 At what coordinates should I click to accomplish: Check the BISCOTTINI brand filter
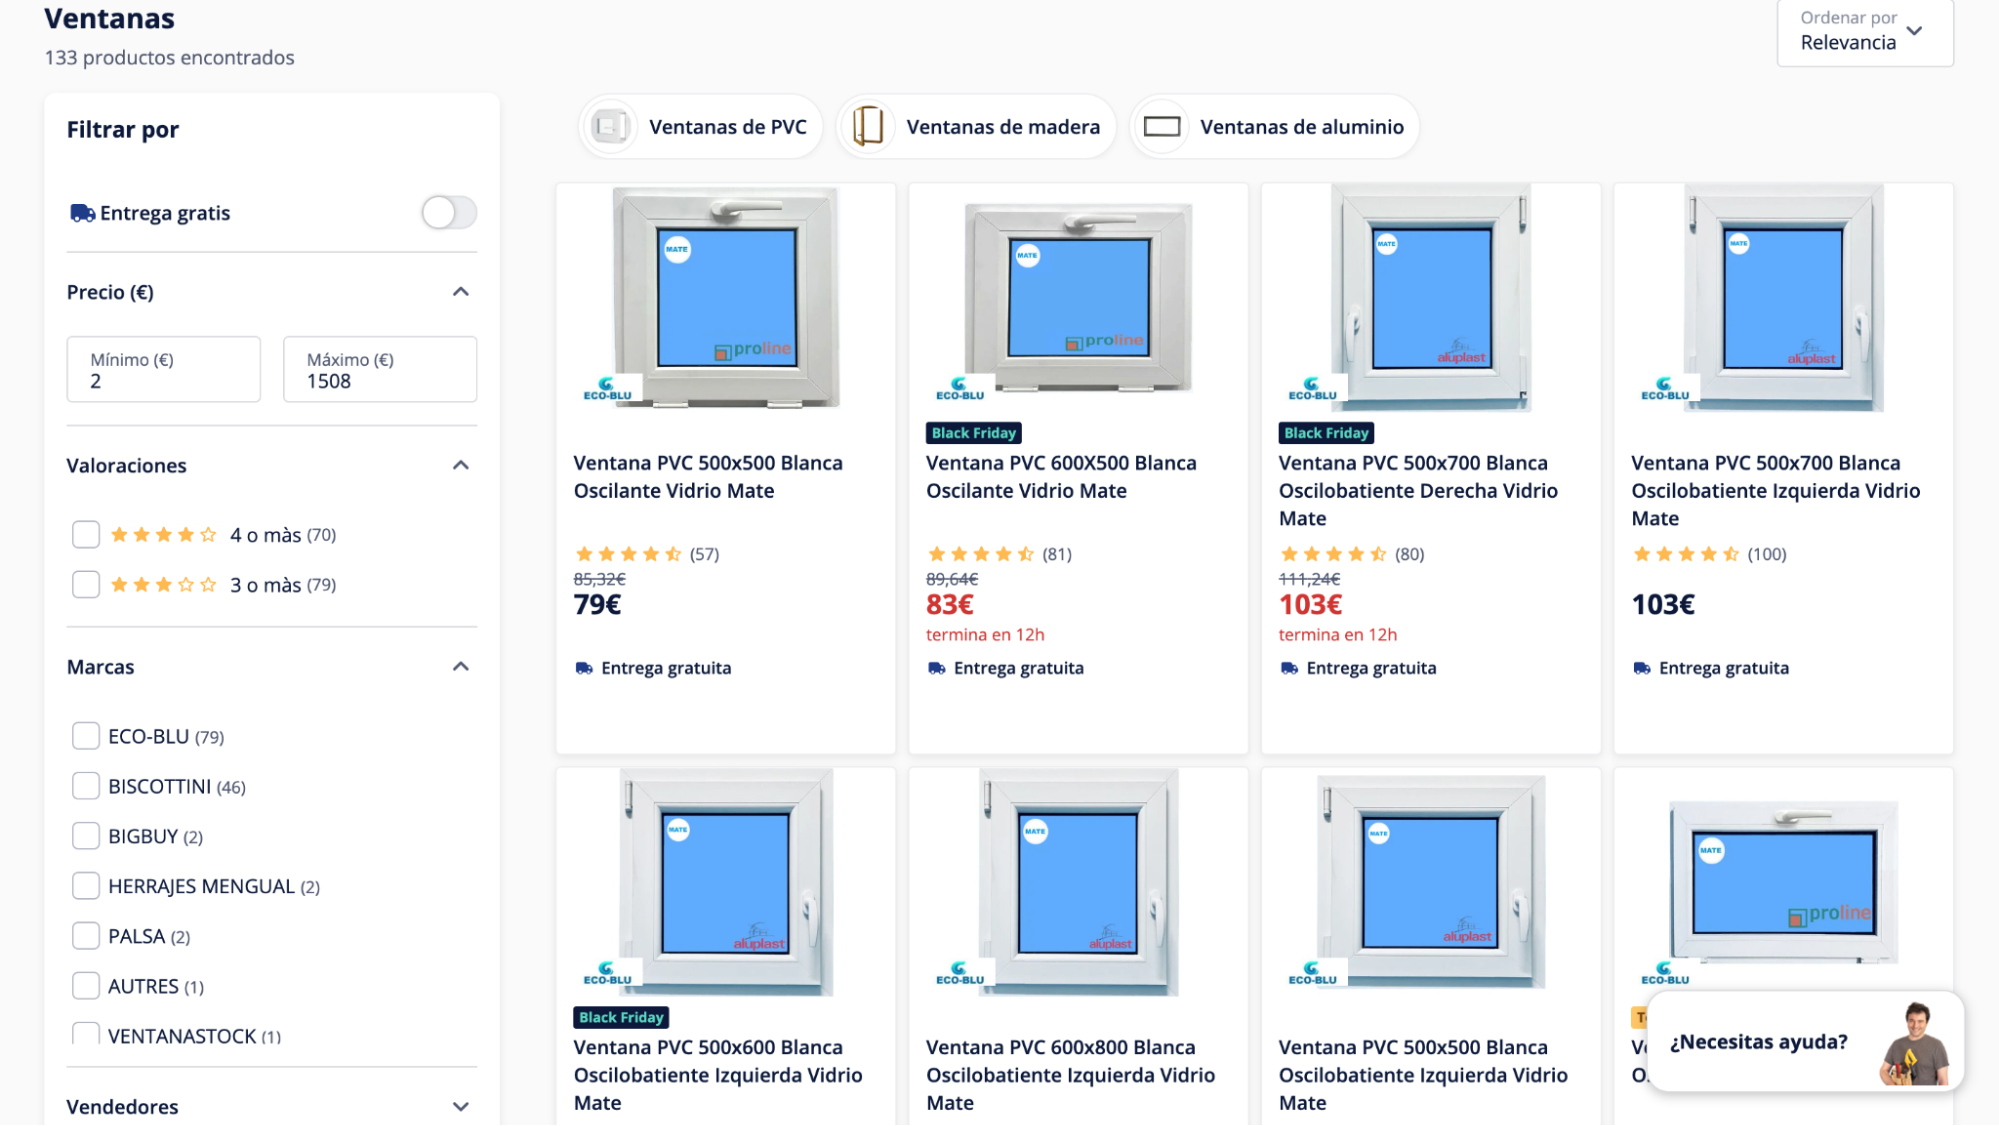(x=86, y=786)
